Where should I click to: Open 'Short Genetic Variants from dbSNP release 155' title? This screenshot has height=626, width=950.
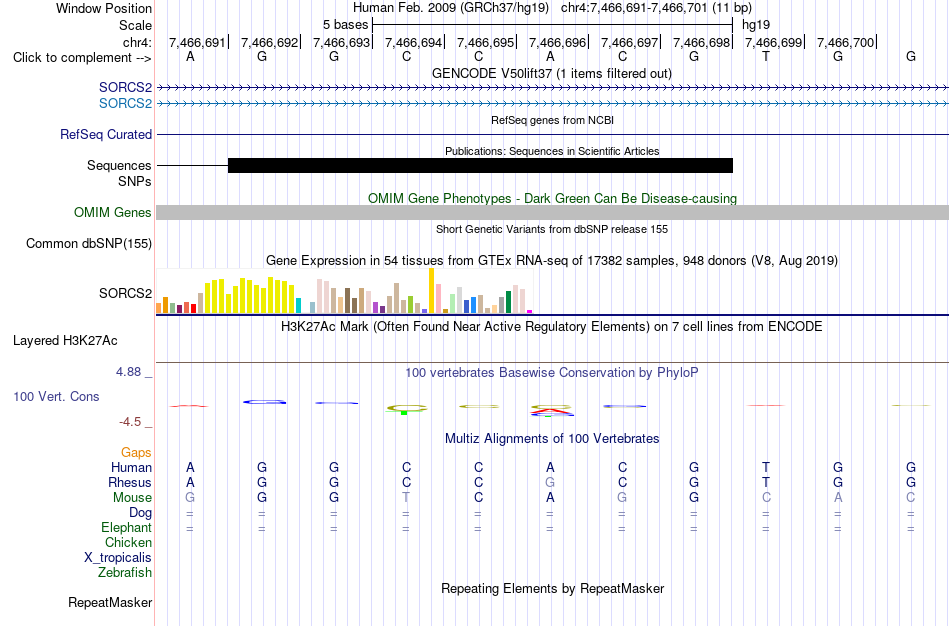click(552, 229)
